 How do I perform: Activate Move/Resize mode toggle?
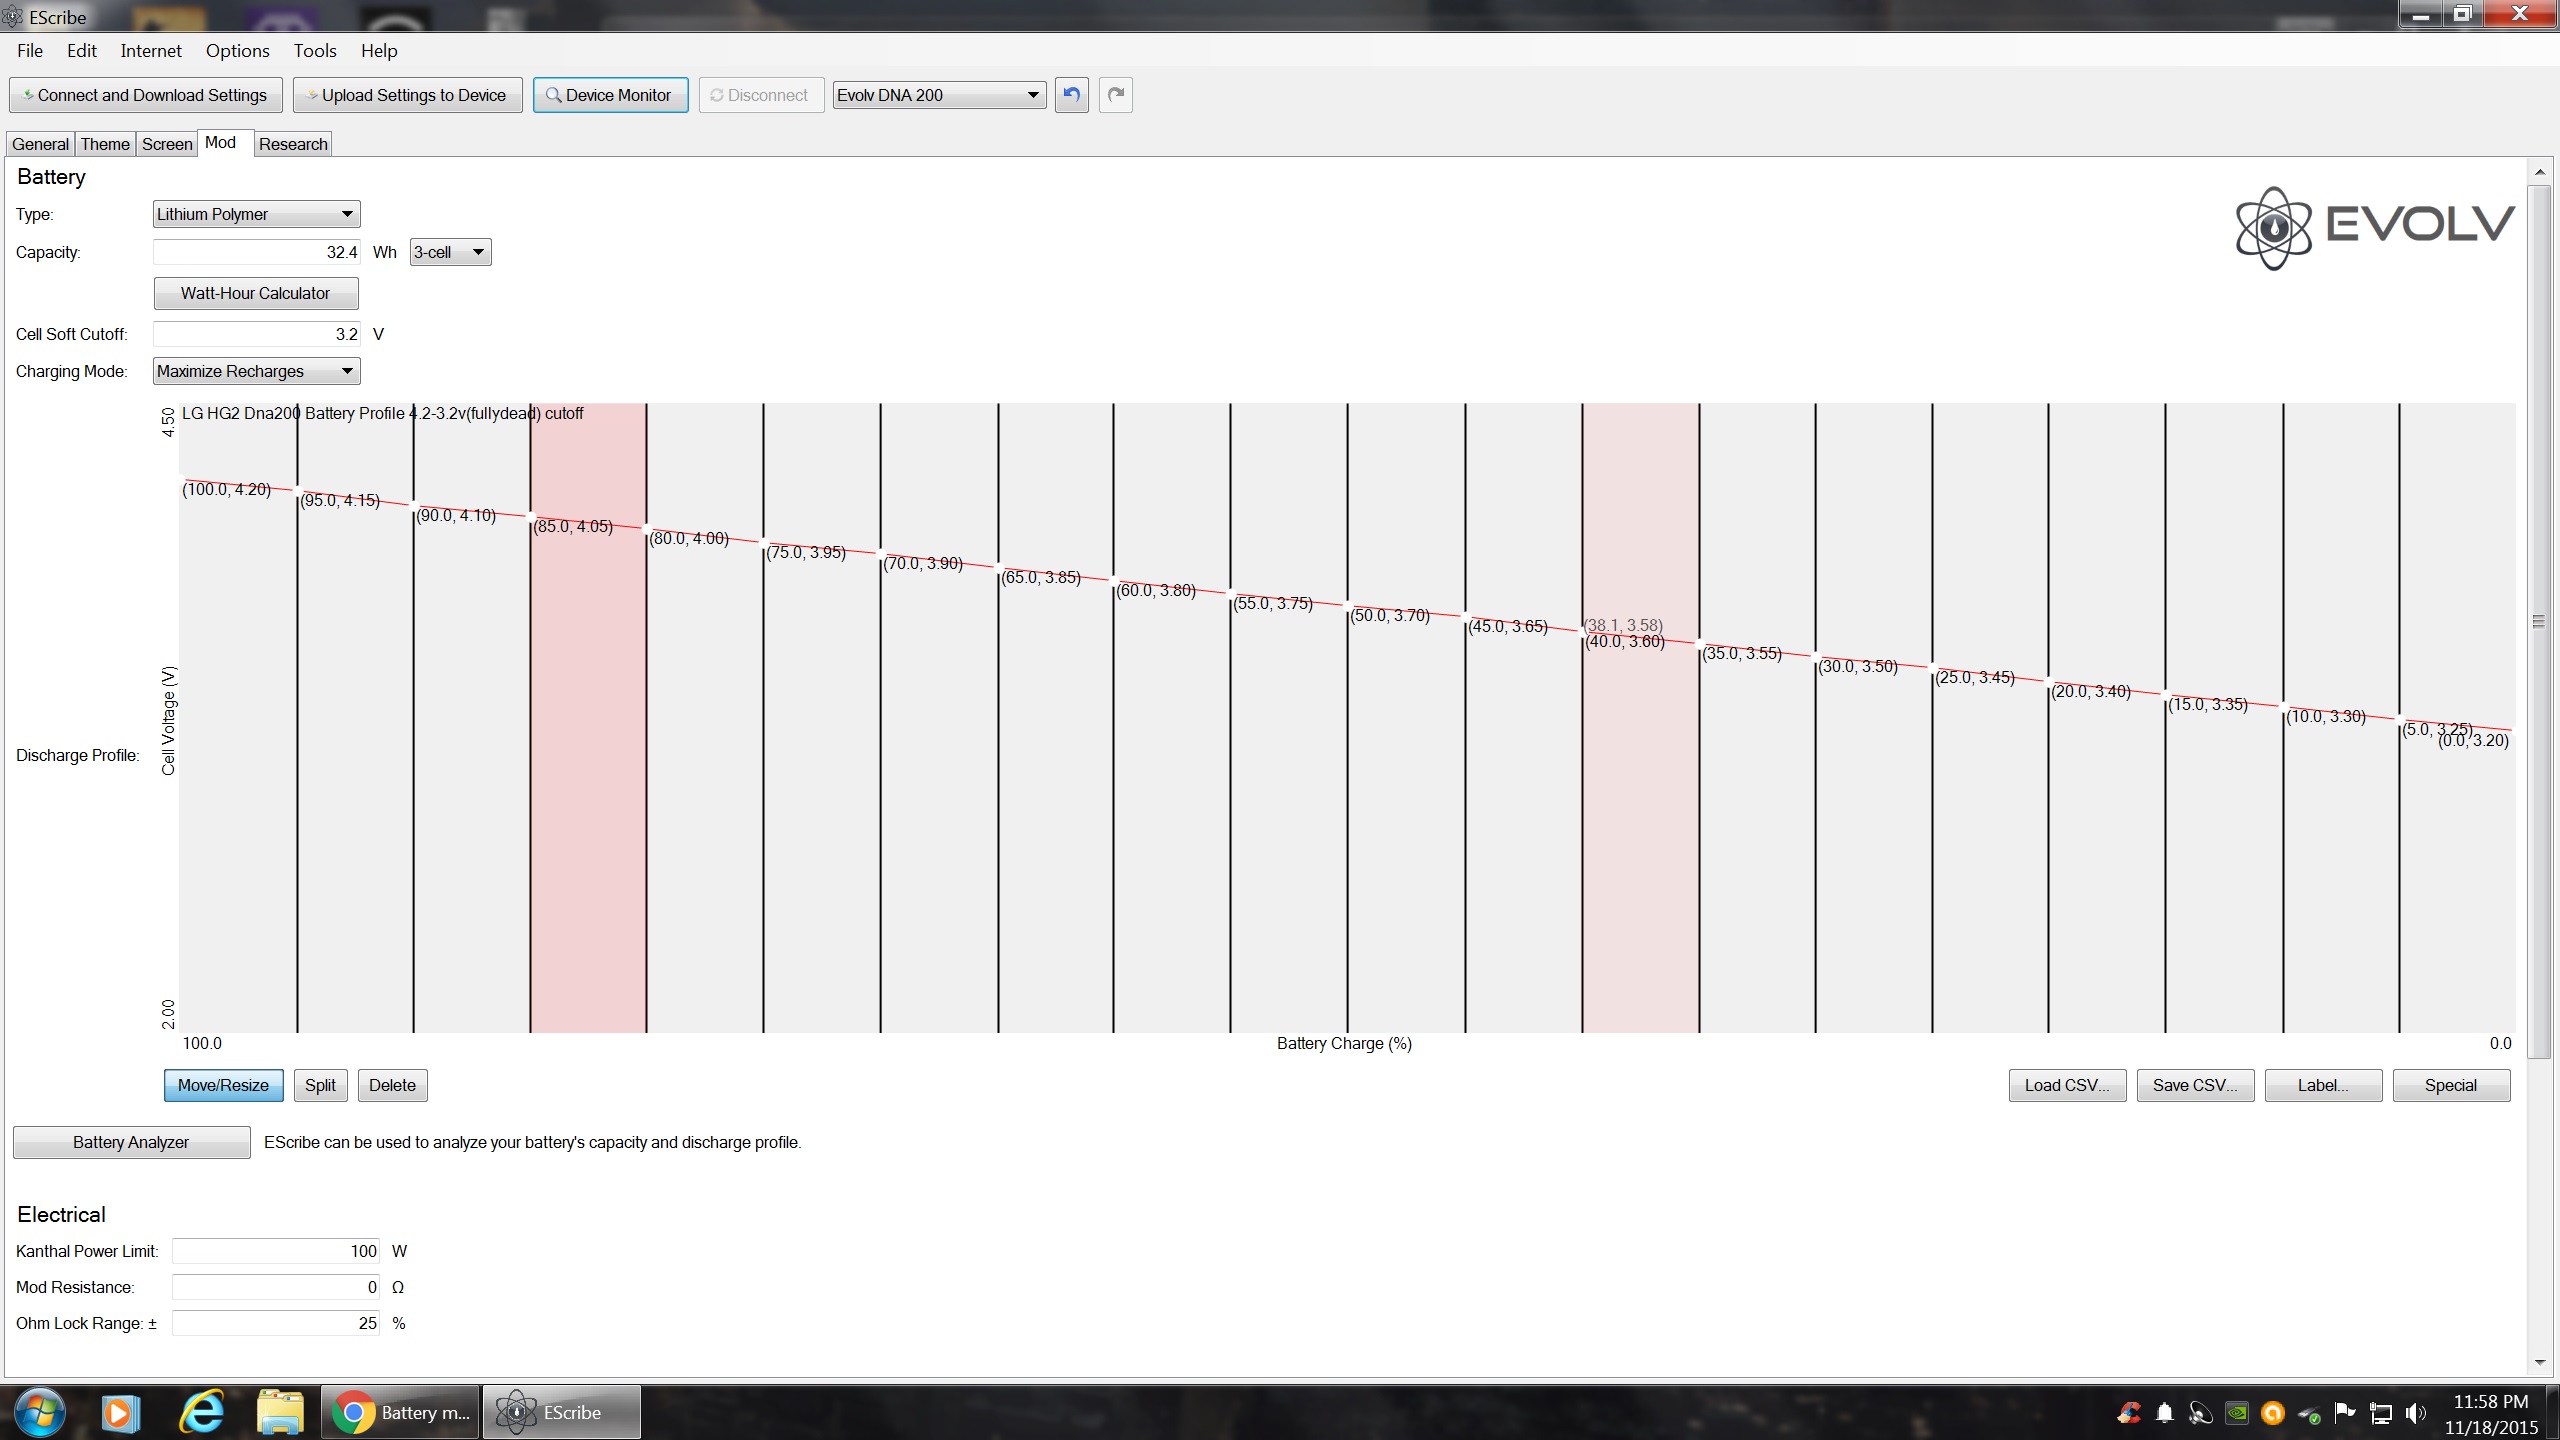(223, 1085)
